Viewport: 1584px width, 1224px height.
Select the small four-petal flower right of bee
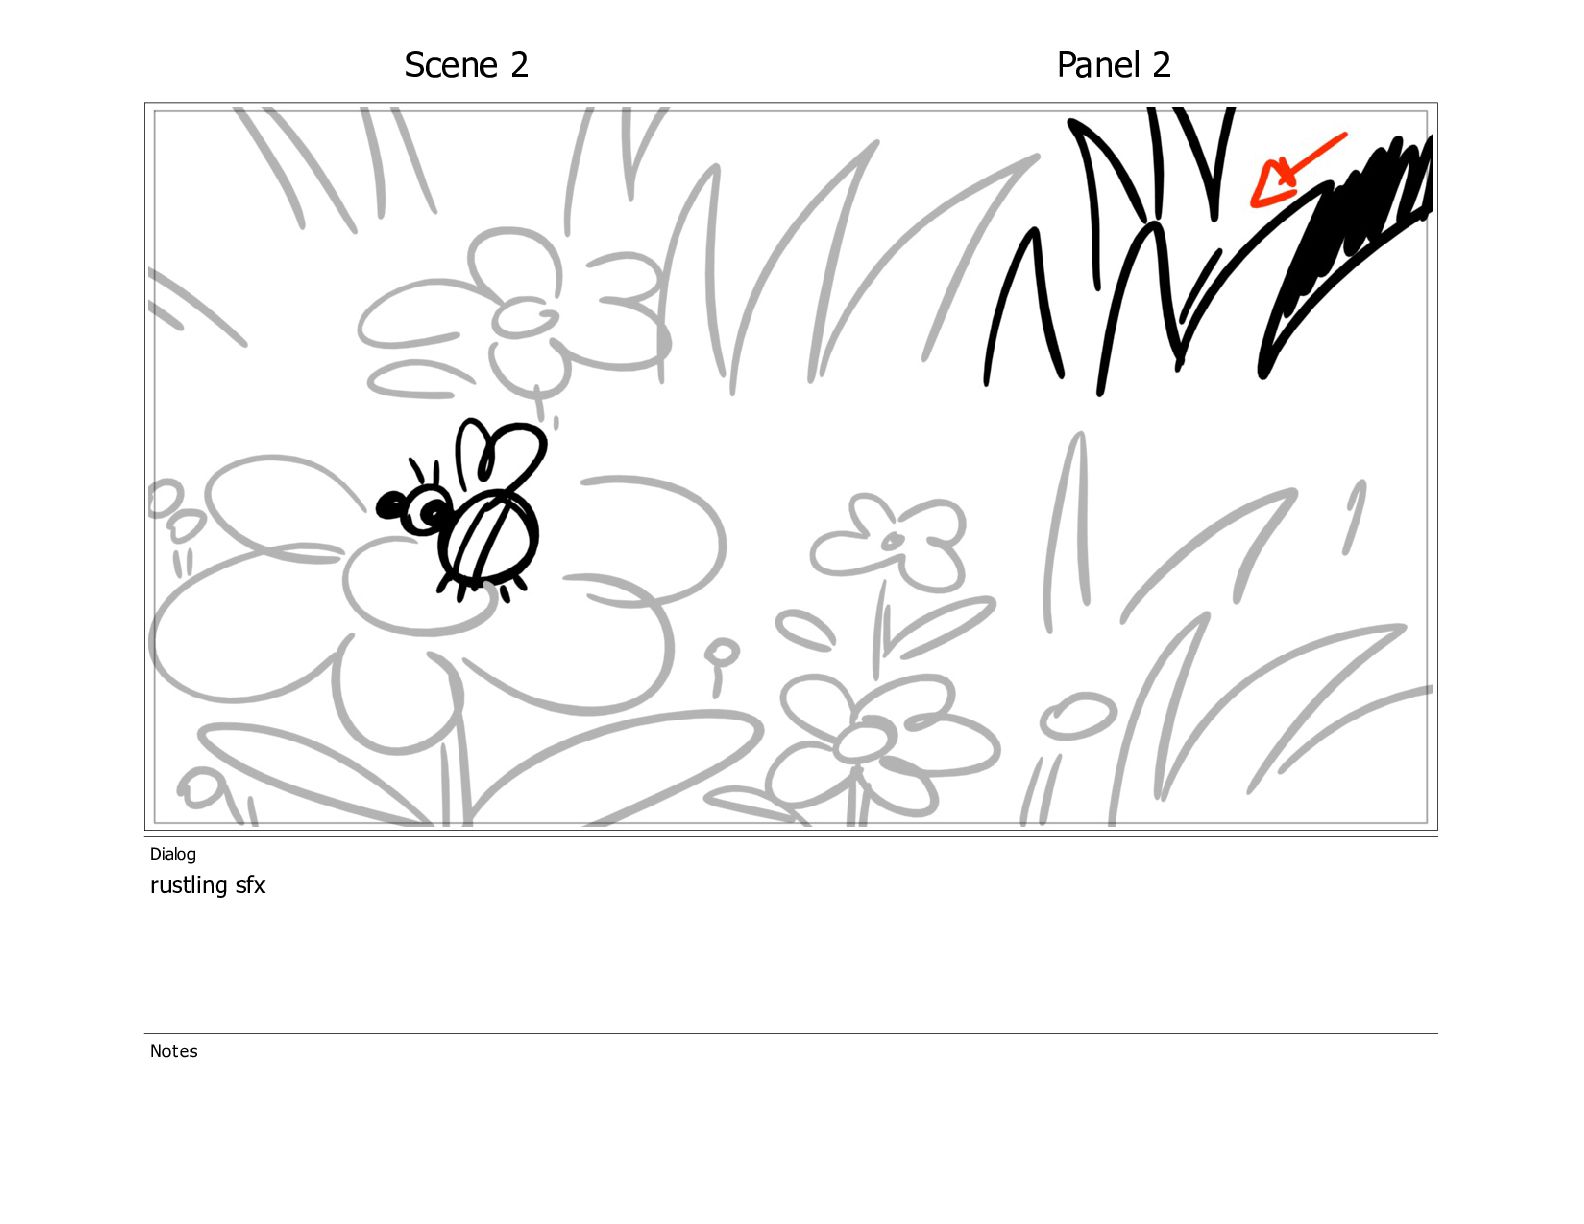coord(890,541)
